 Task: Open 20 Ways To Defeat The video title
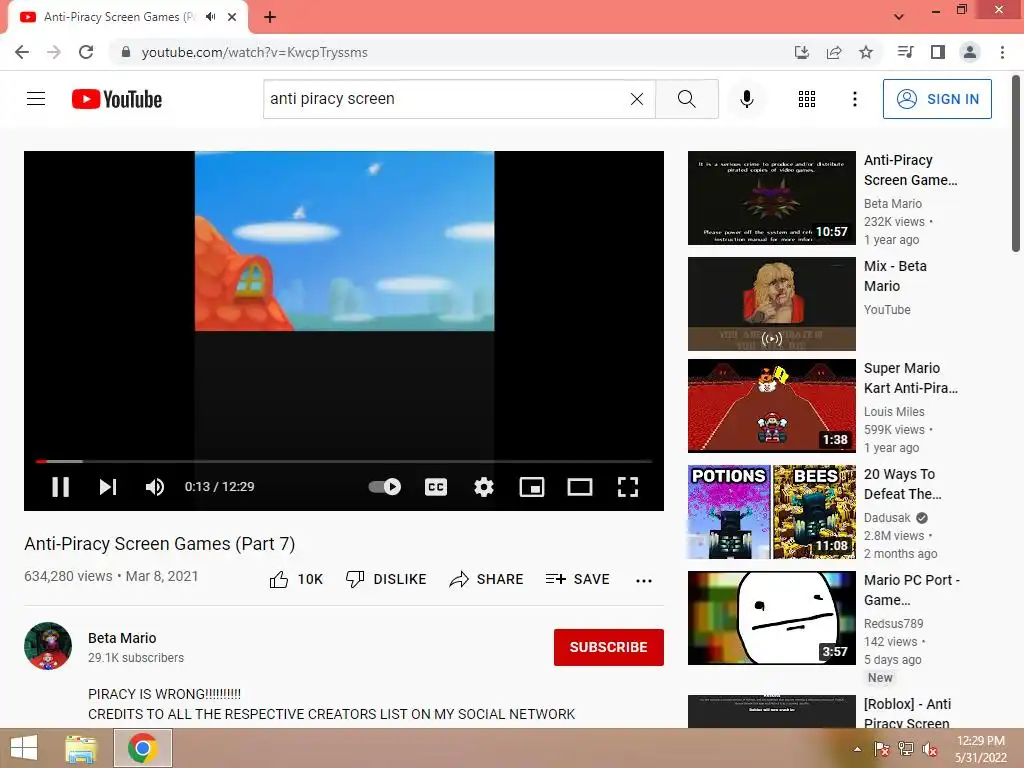903,484
